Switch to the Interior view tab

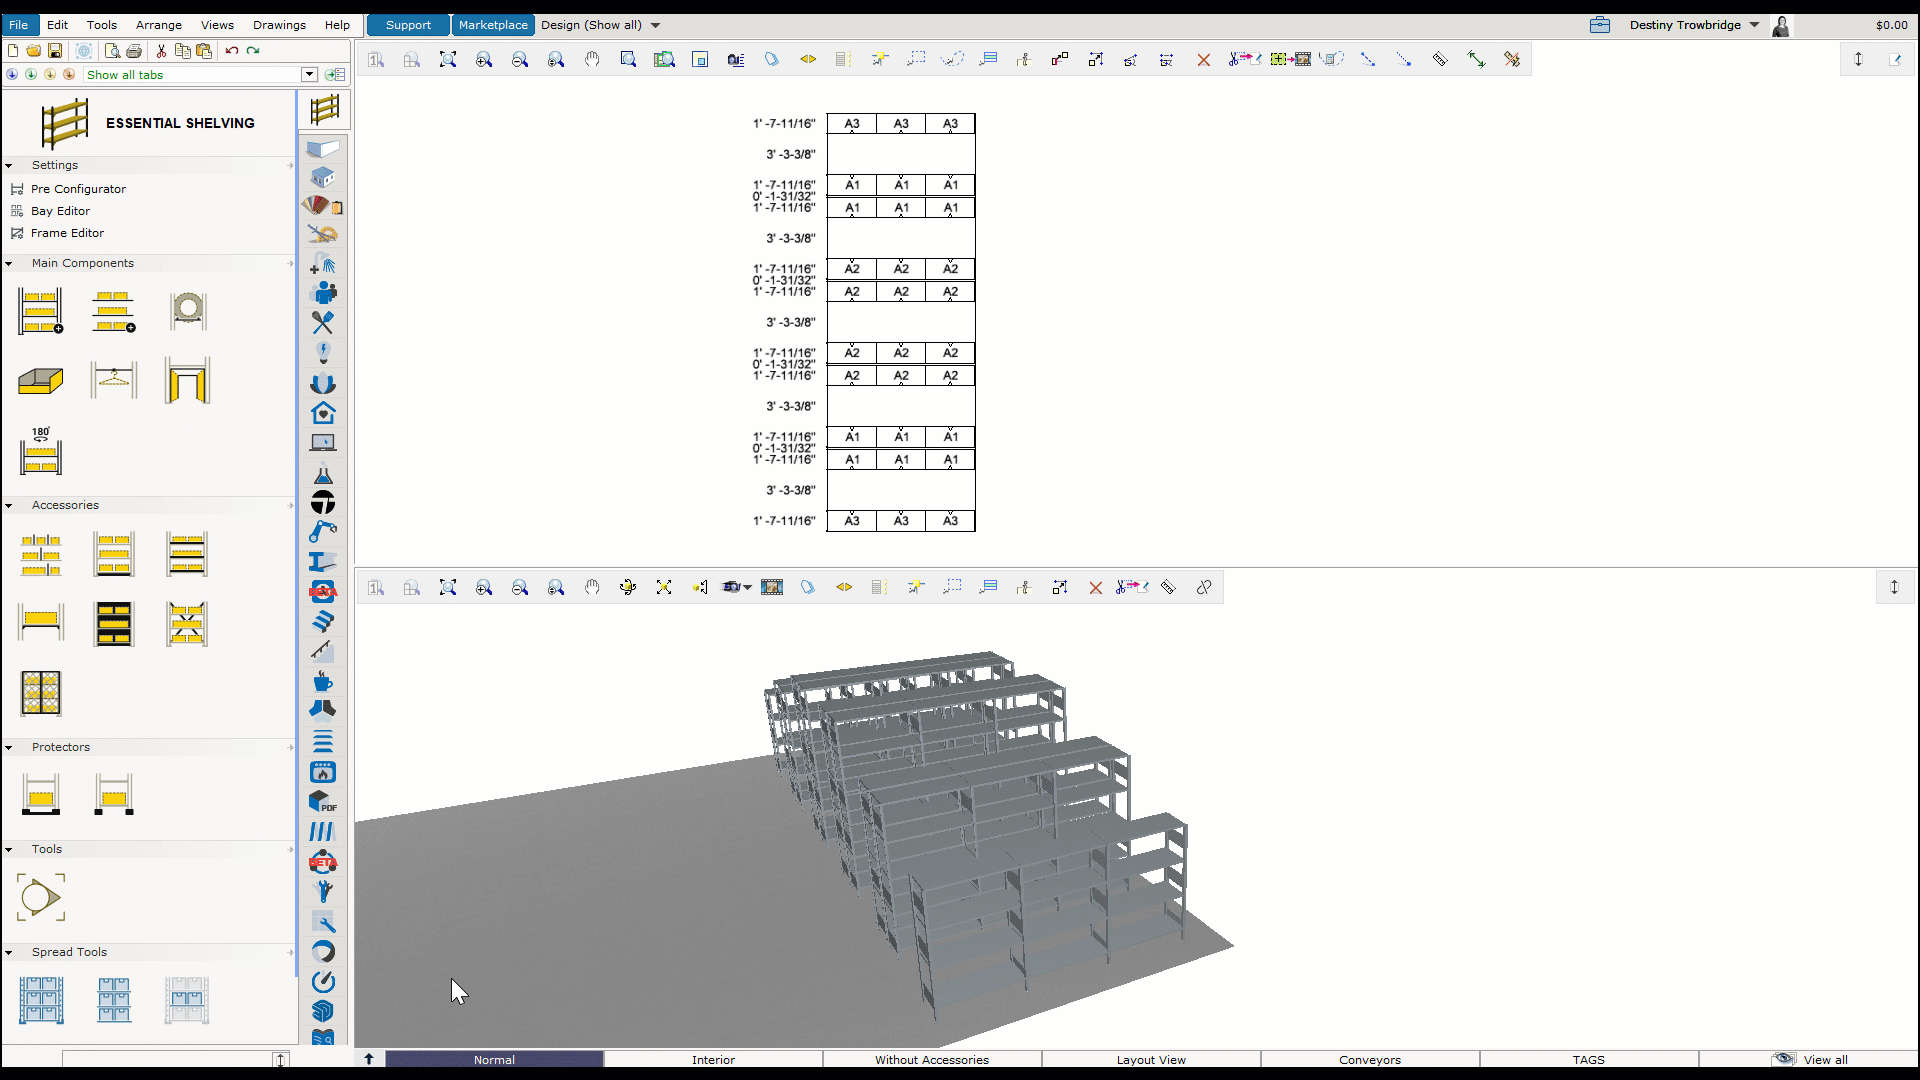[x=713, y=1060]
